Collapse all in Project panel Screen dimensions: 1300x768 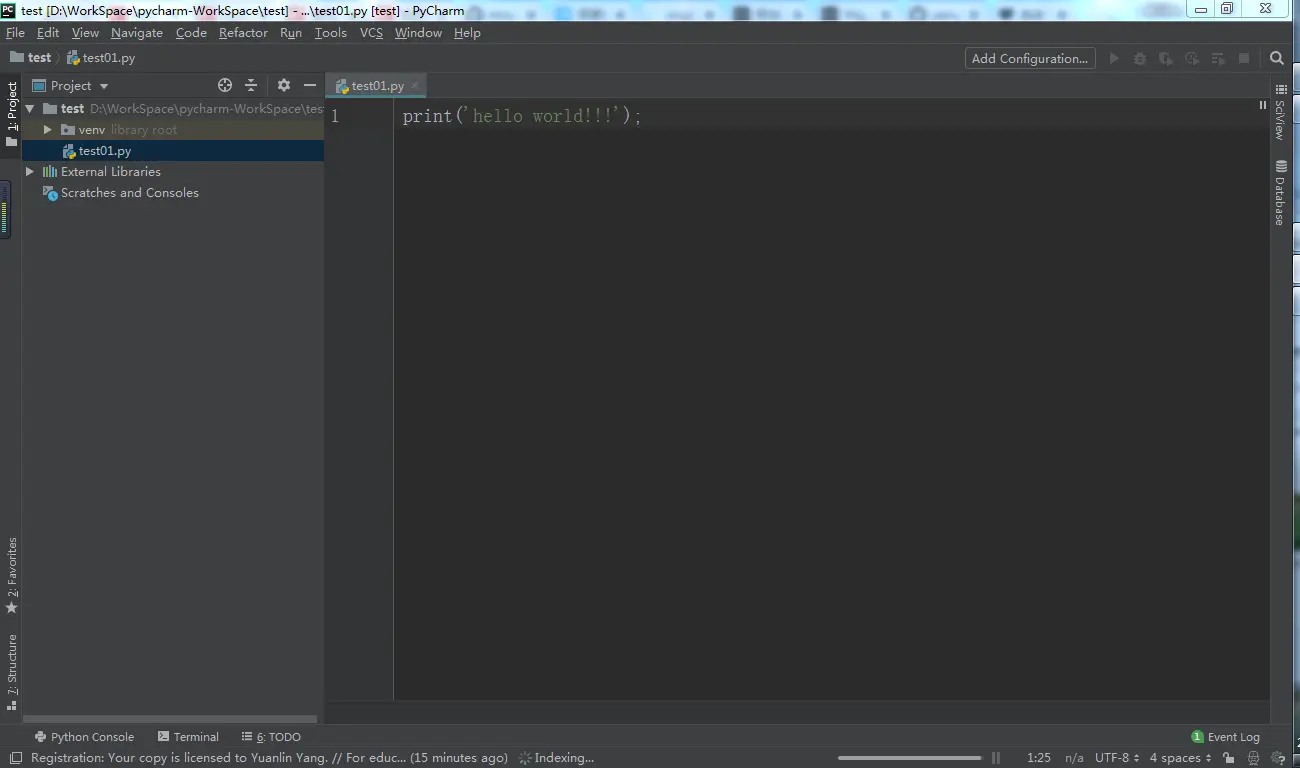click(251, 86)
